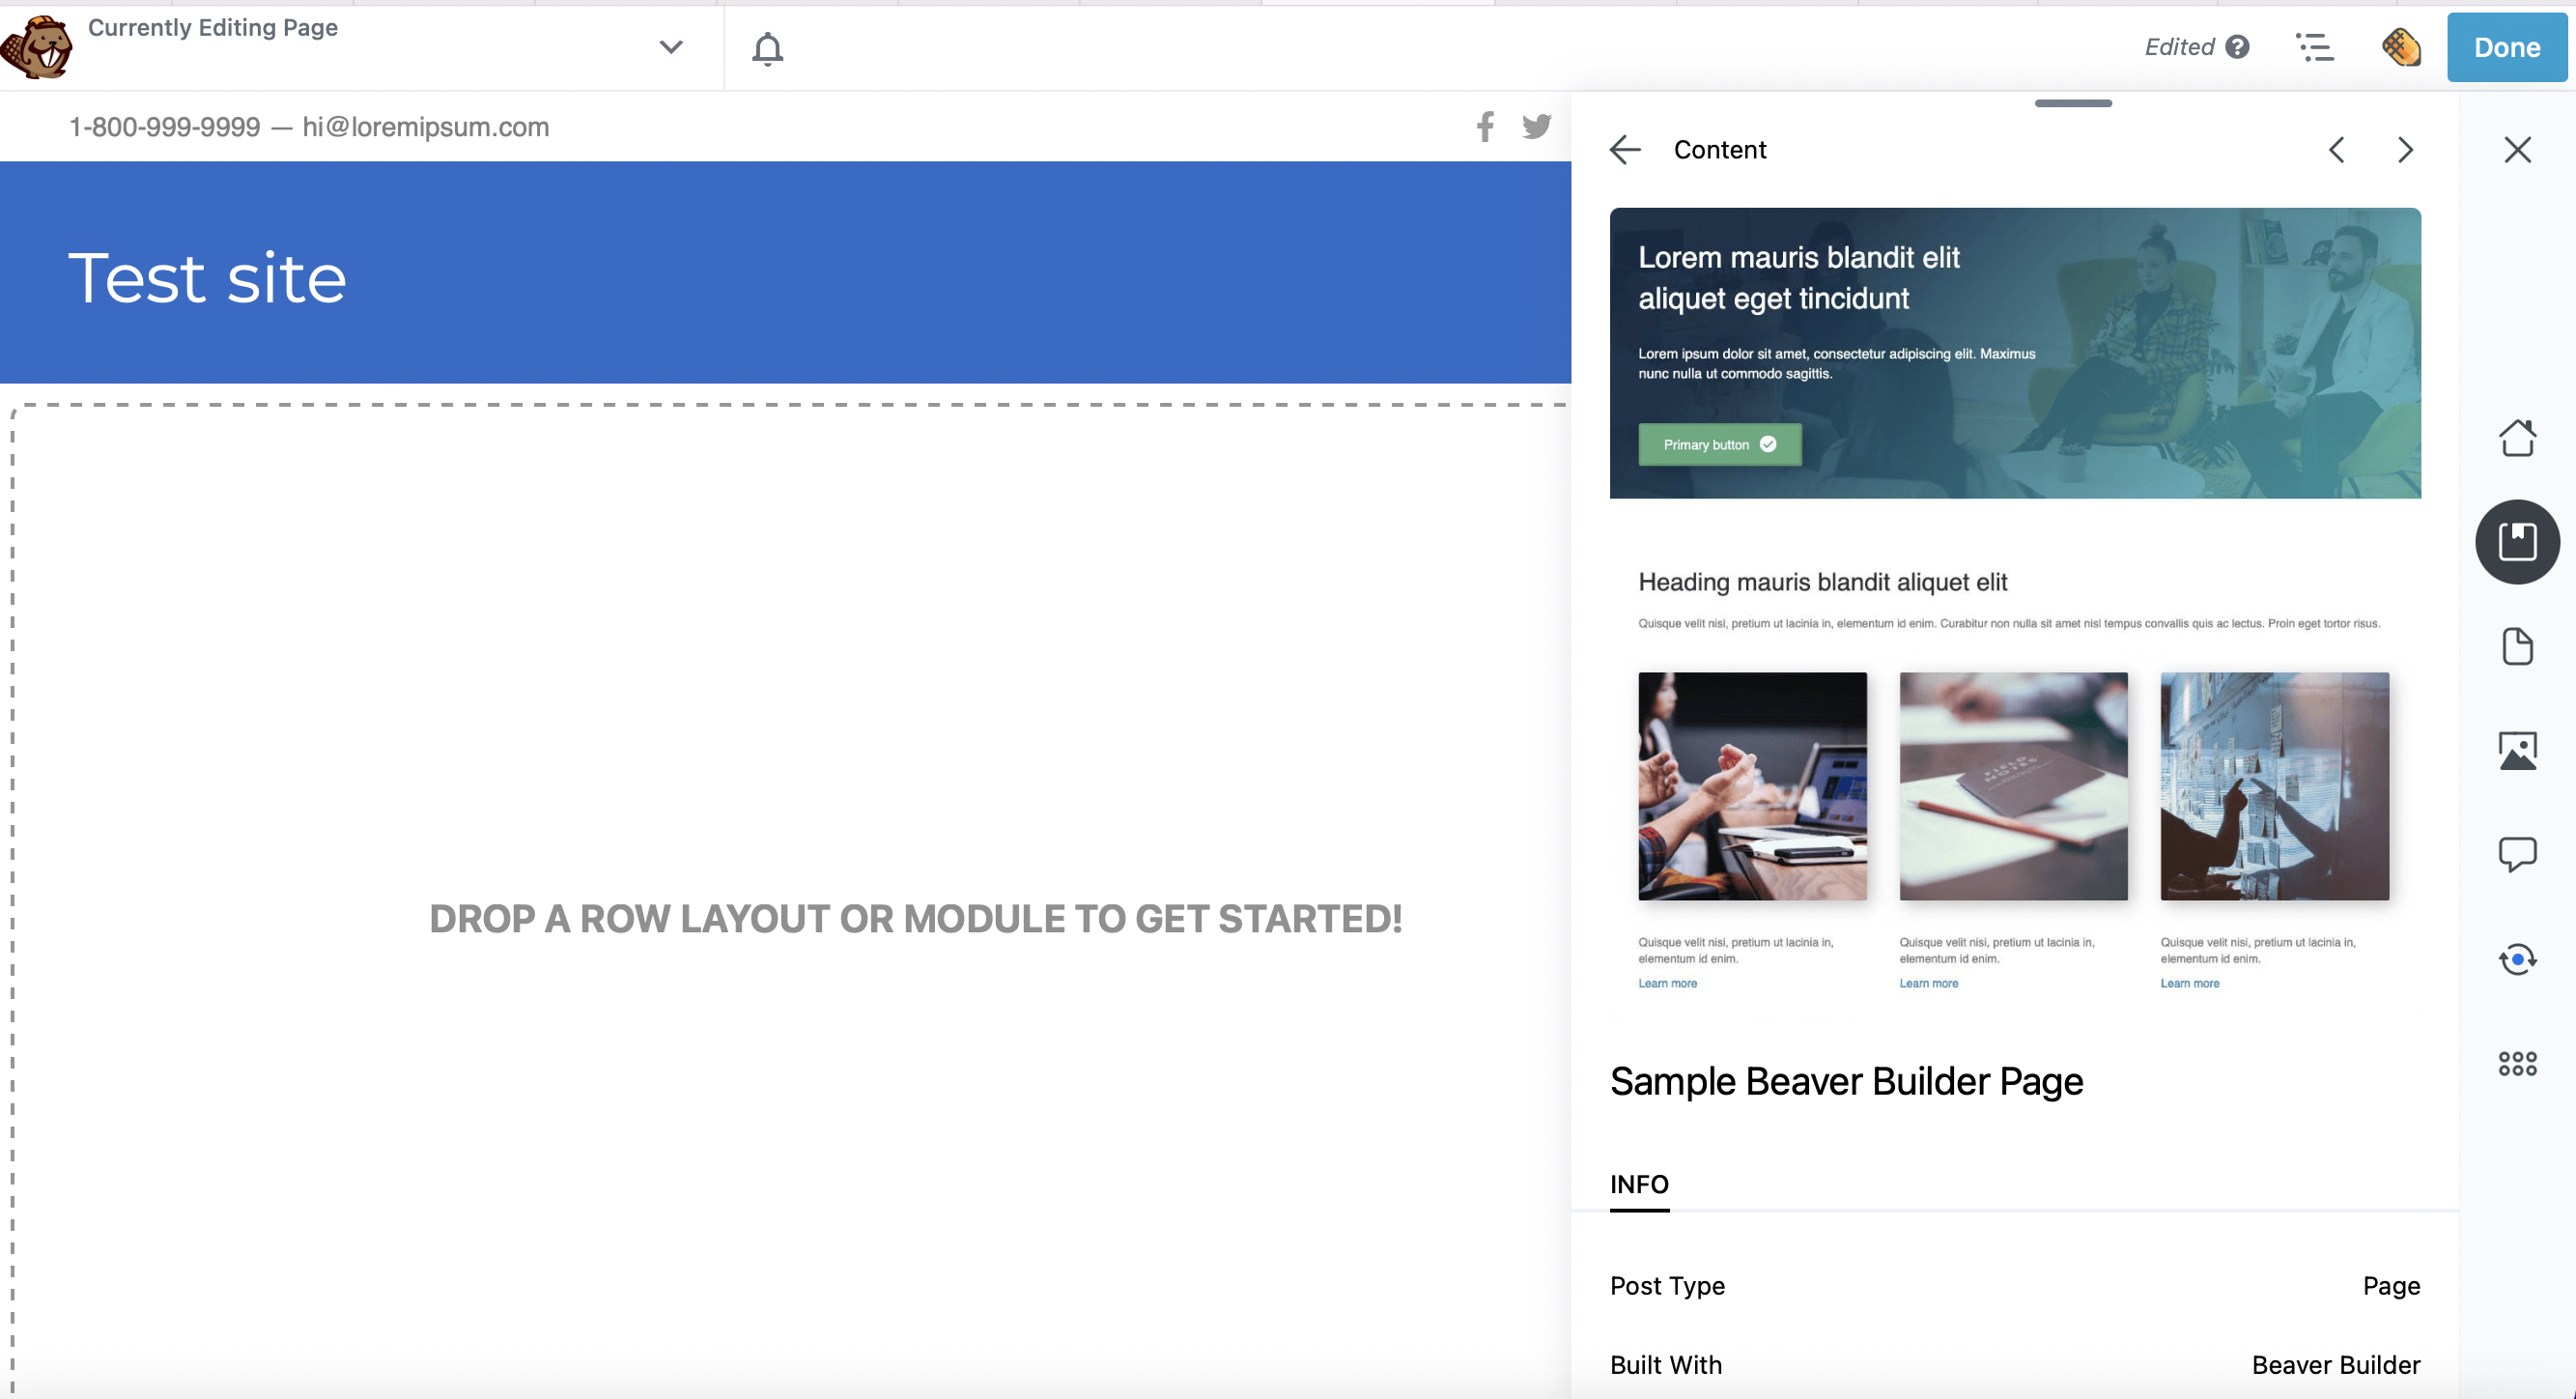Click the Assistant pencil icon in top bar
This screenshot has height=1399, width=2576.
(2400, 47)
